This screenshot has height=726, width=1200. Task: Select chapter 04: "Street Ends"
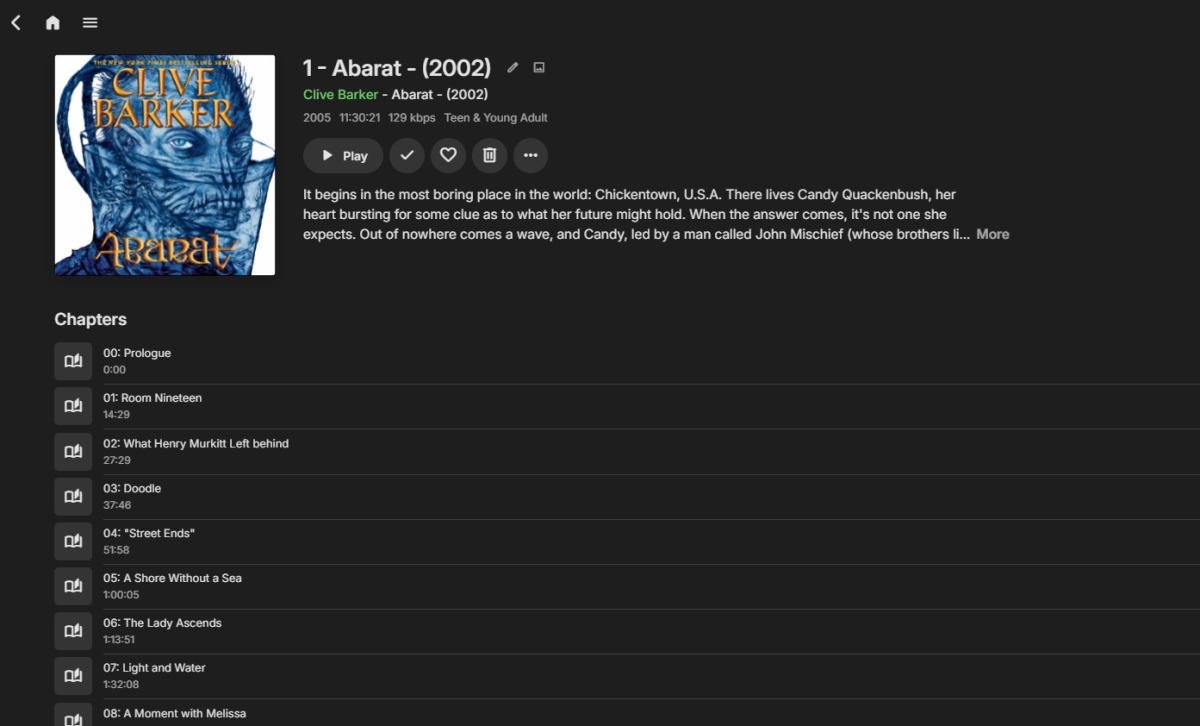click(x=651, y=541)
